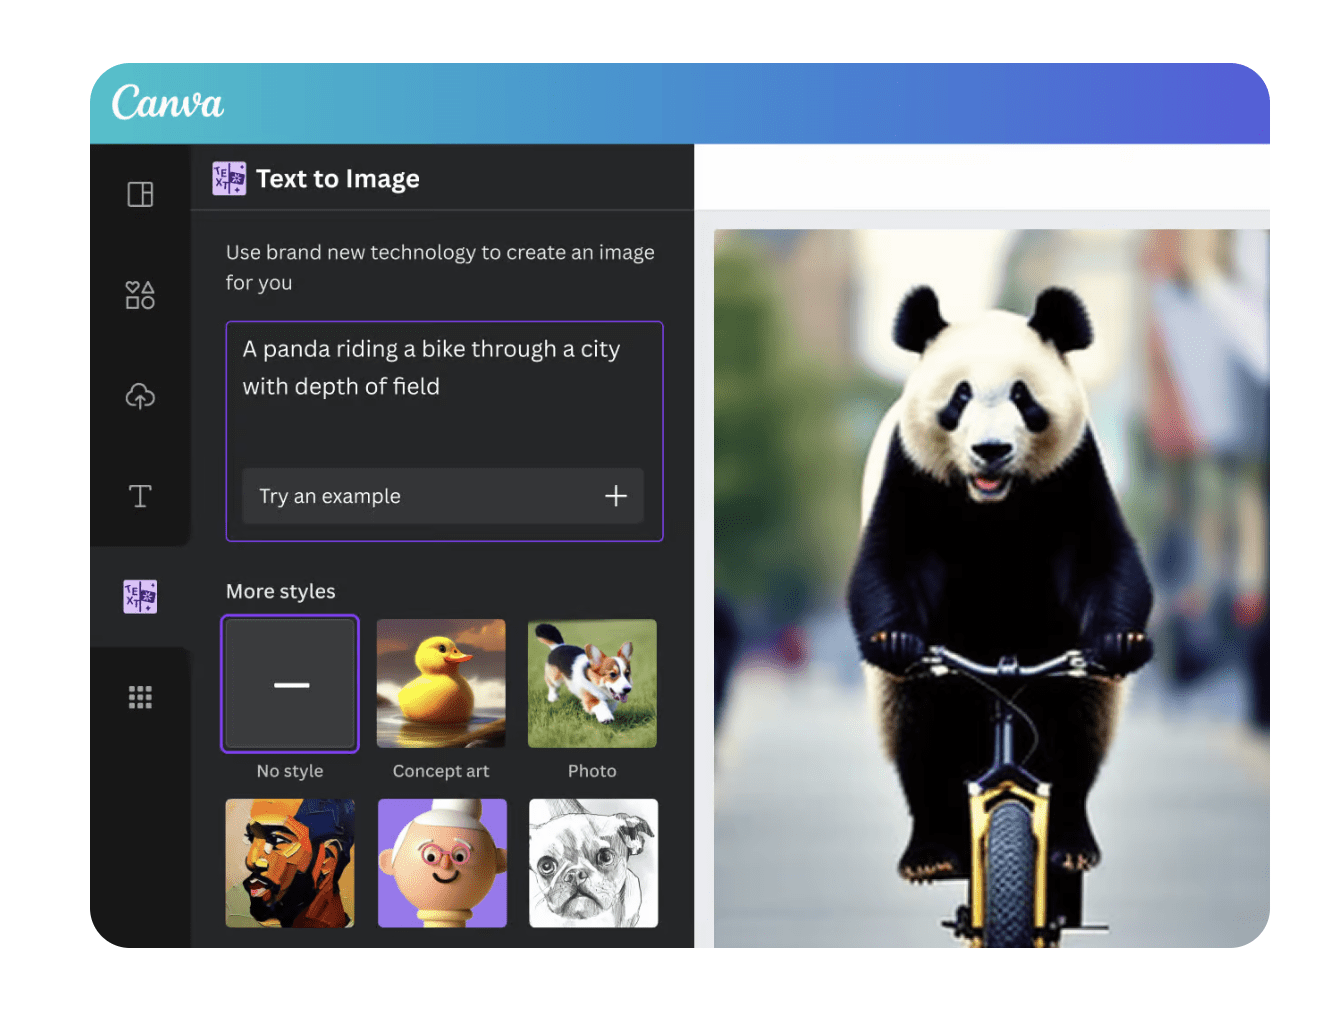Select the painted man portrait style
Screen dimensions: 1338x1012
point(290,863)
